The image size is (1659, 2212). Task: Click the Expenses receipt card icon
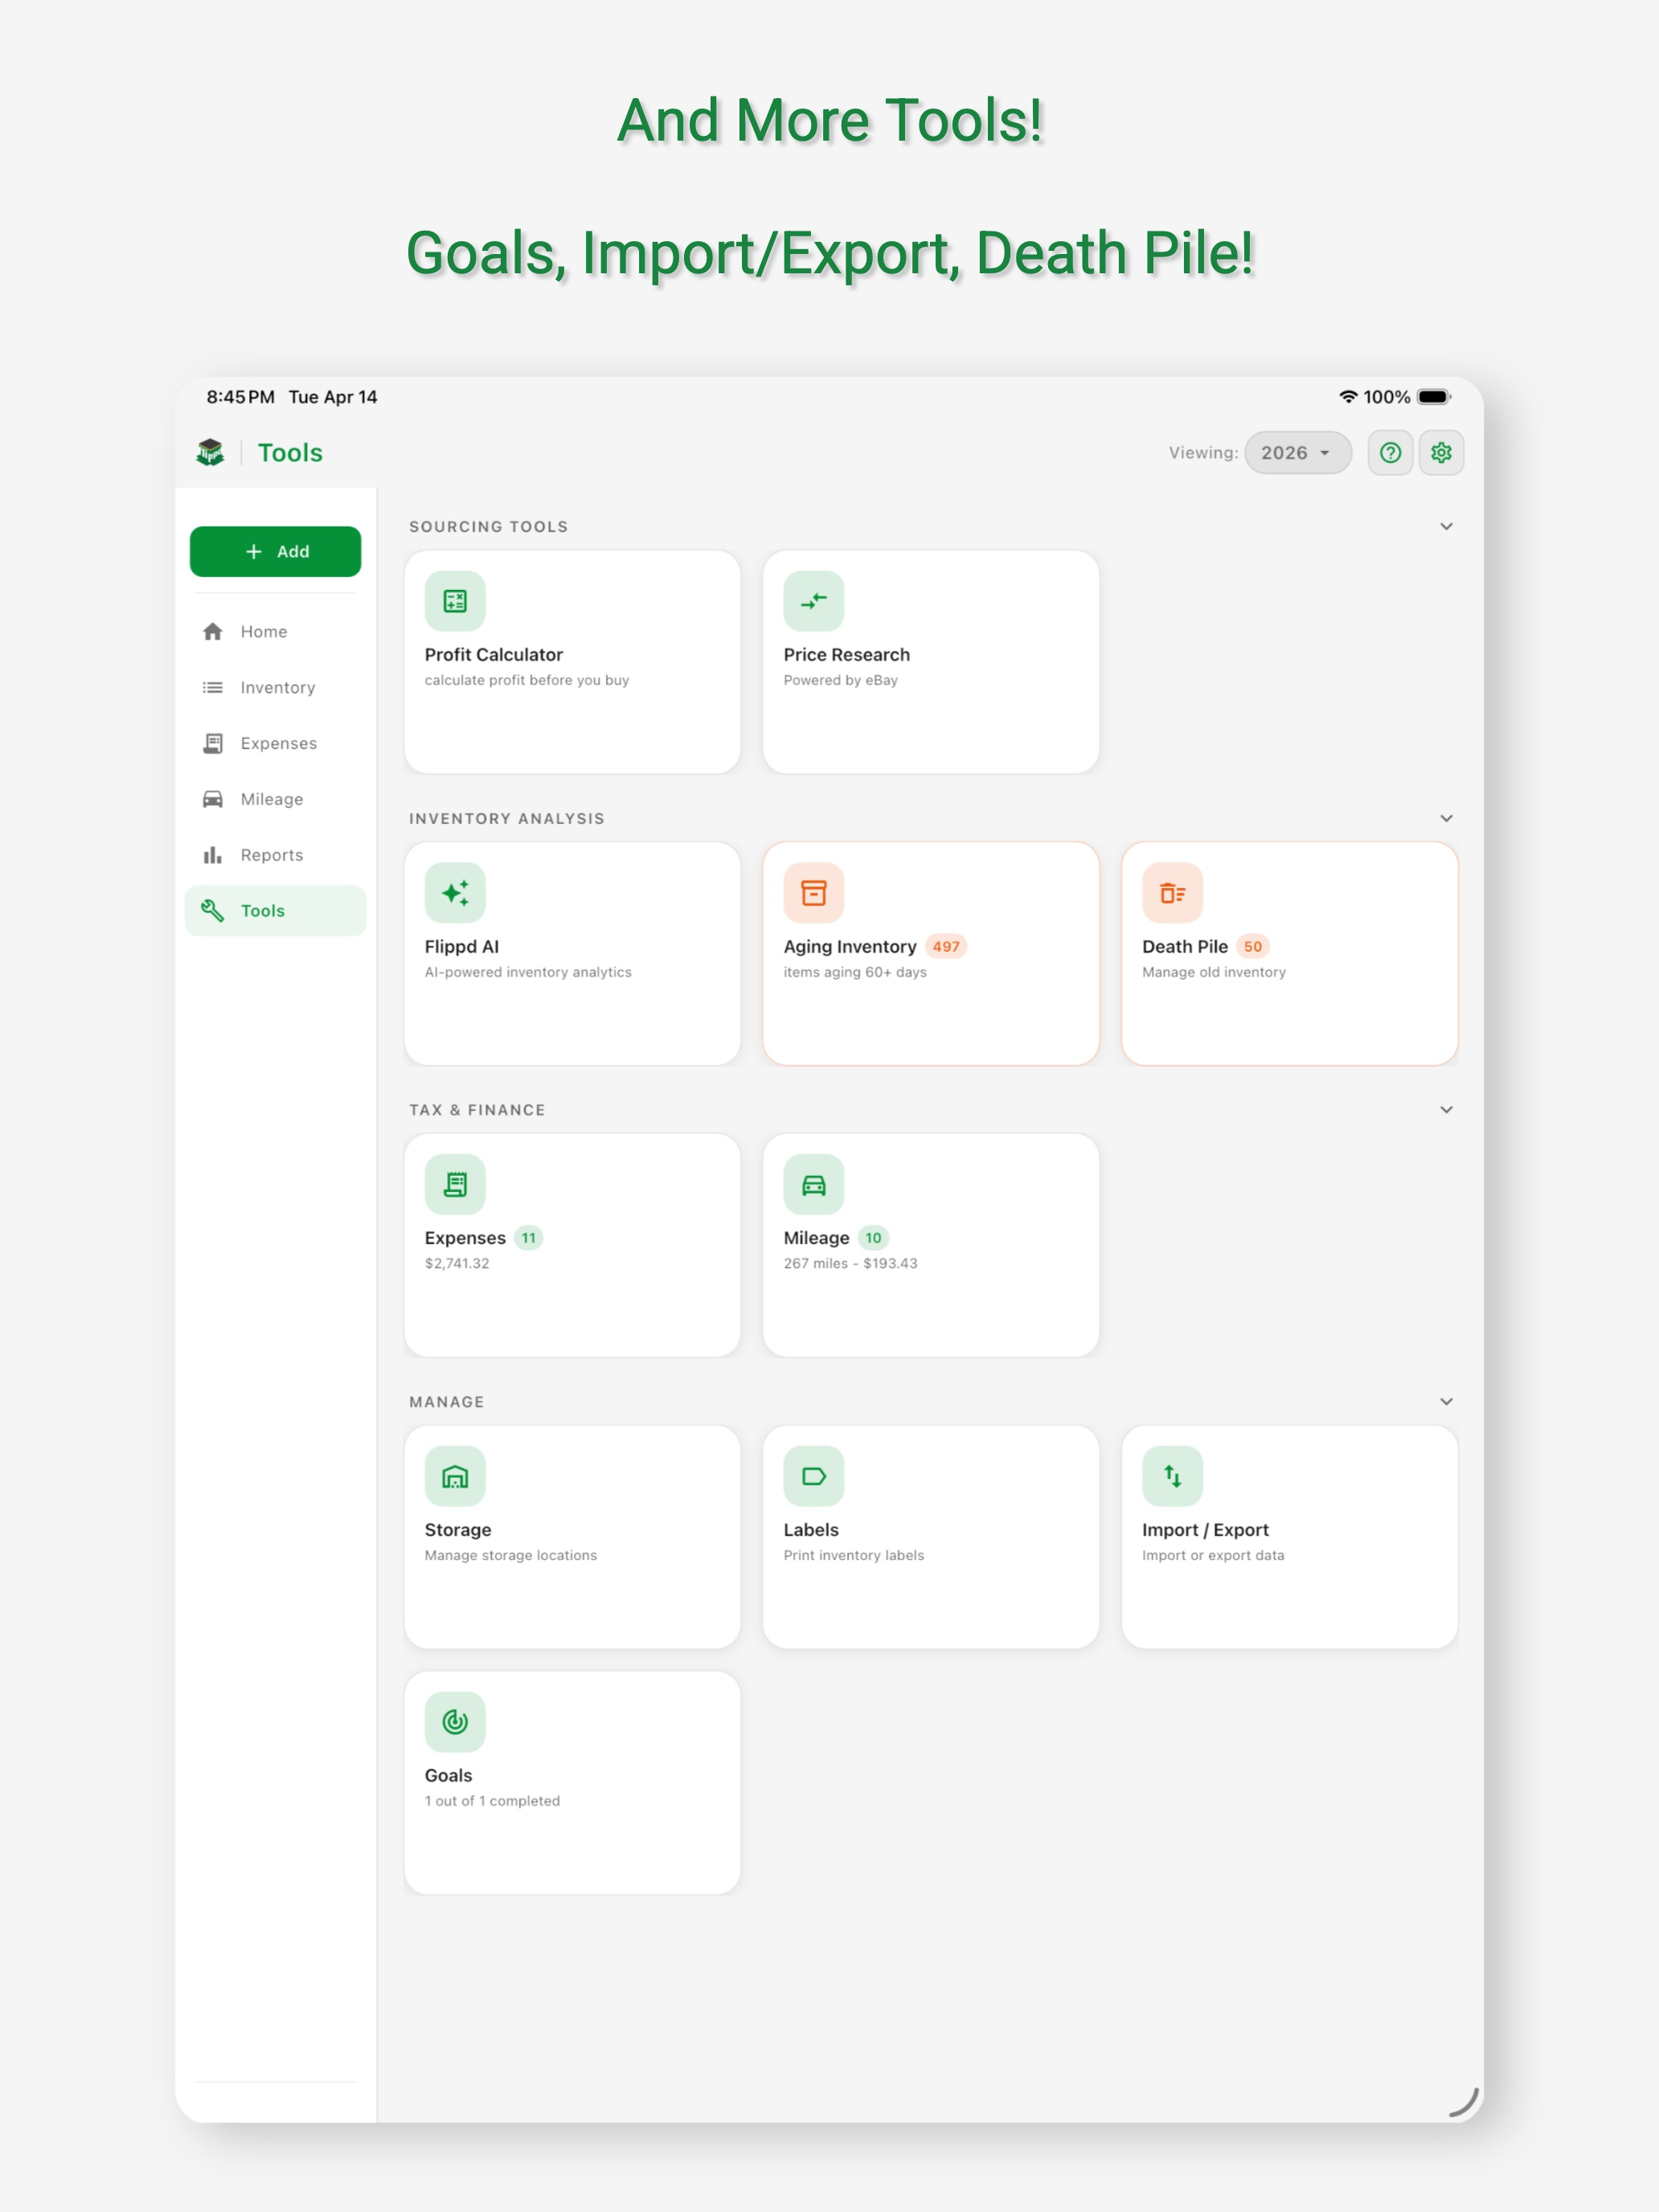tap(455, 1185)
